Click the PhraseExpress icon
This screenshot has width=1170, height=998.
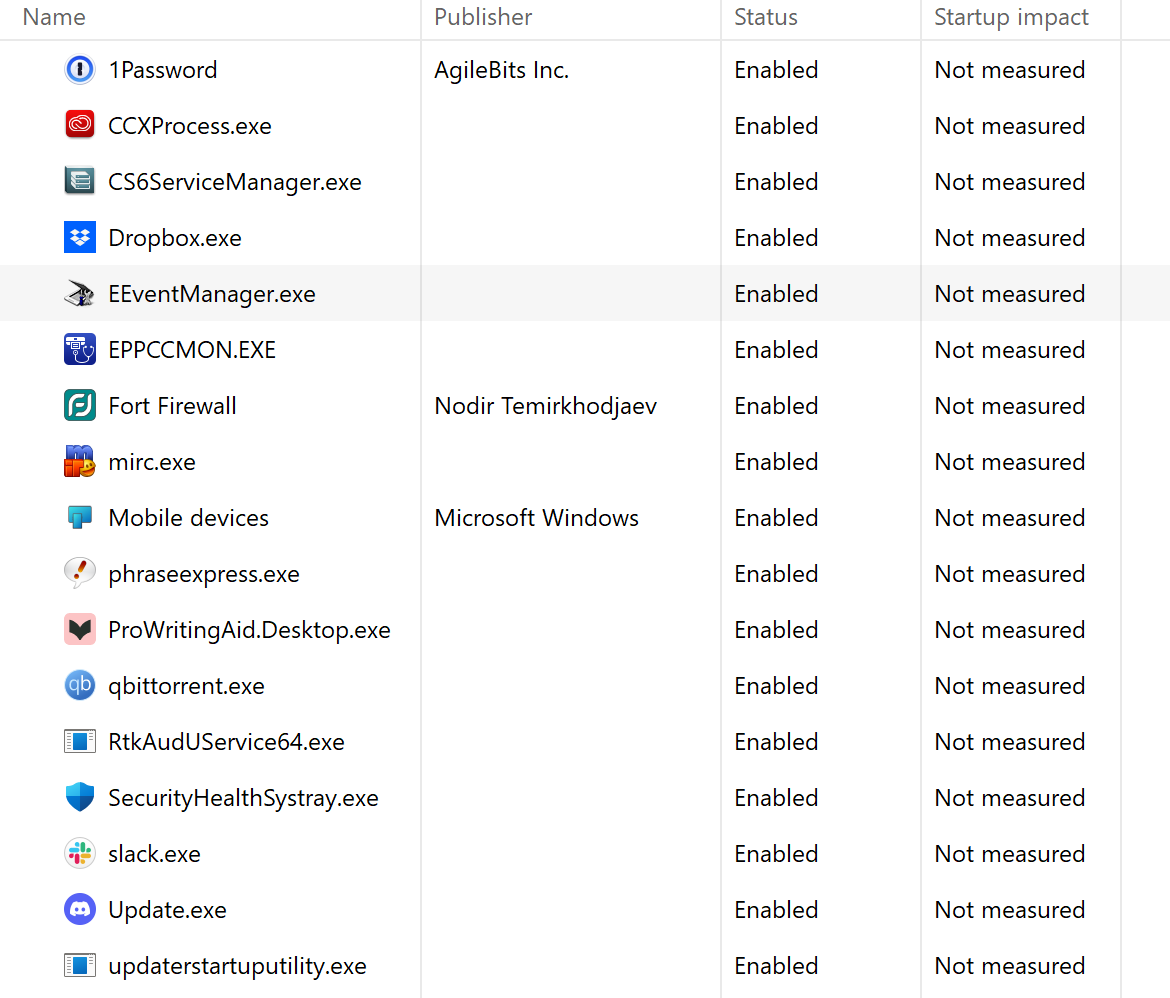pos(79,574)
